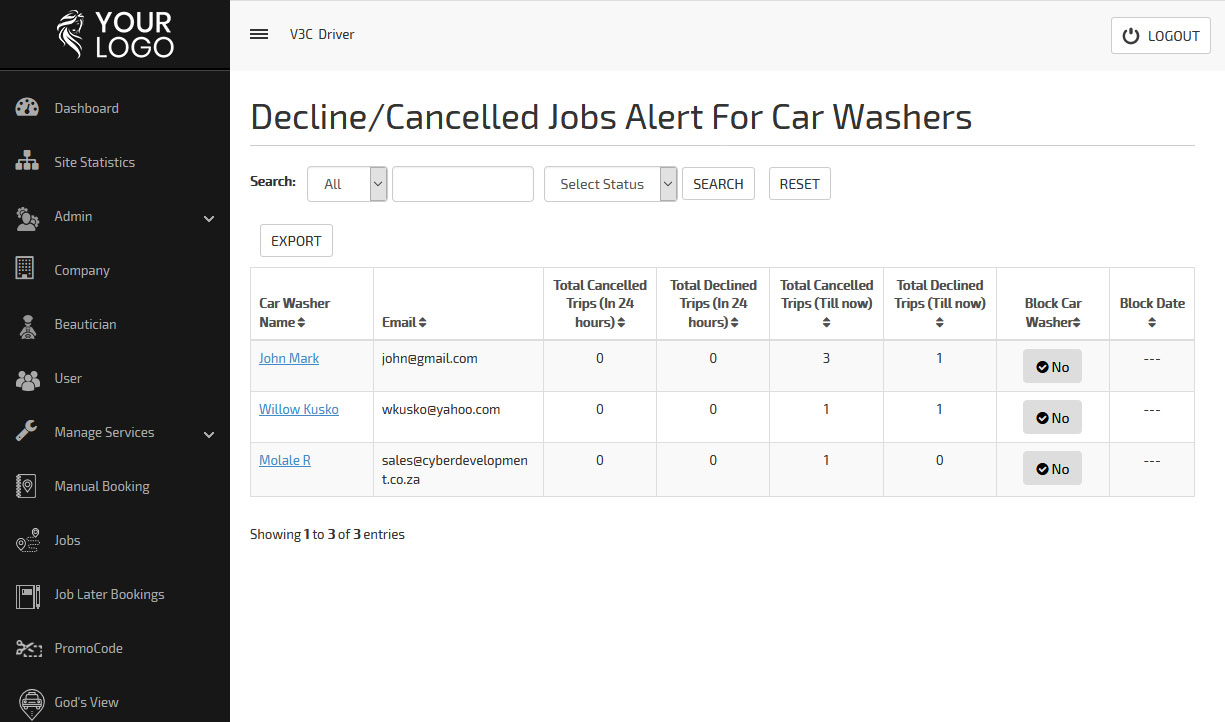Click the EXPORT button
1225x722 pixels.
click(x=296, y=241)
